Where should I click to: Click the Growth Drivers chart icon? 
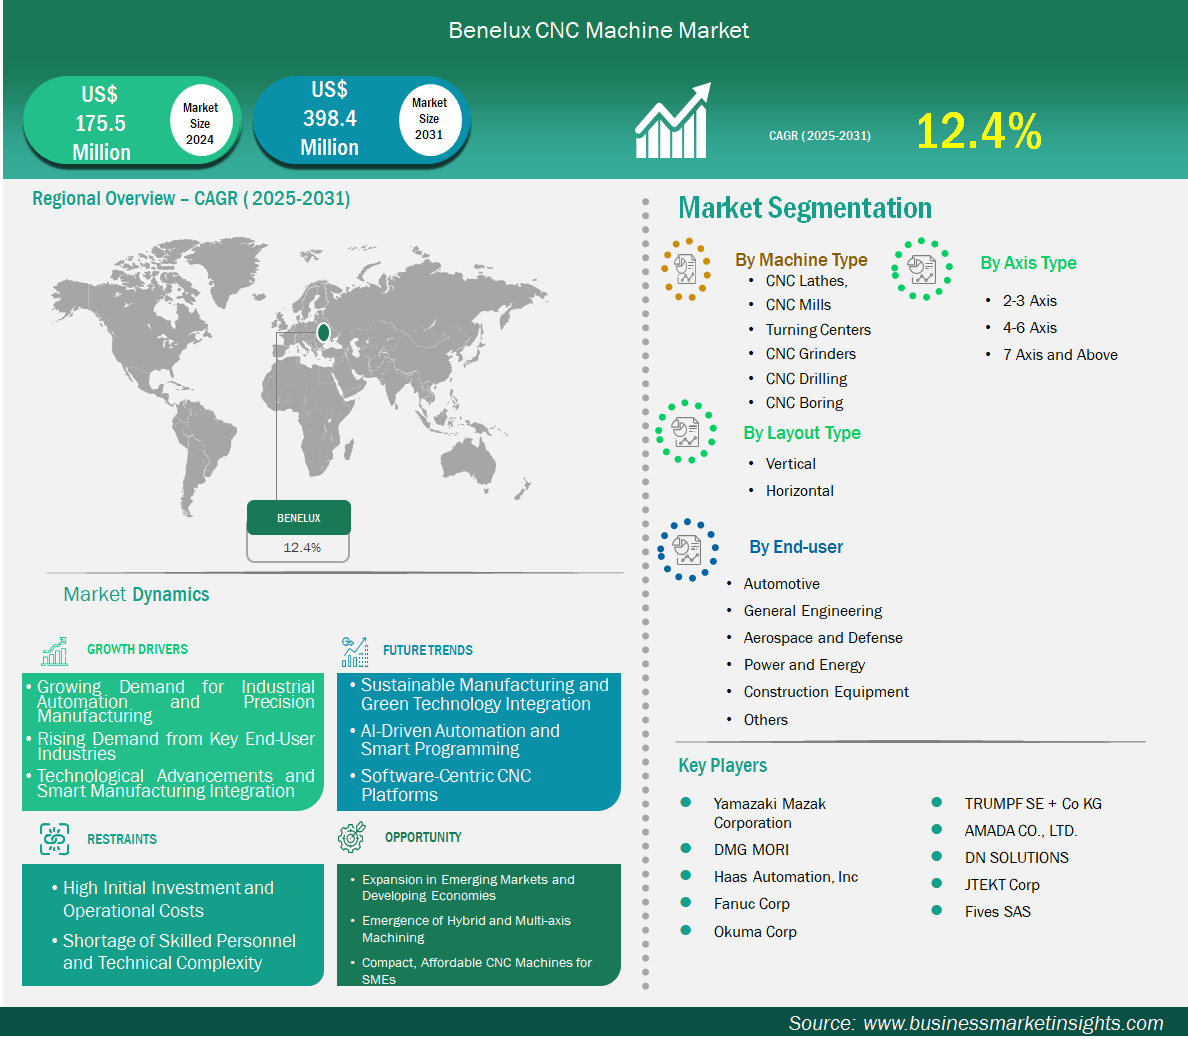(55, 651)
